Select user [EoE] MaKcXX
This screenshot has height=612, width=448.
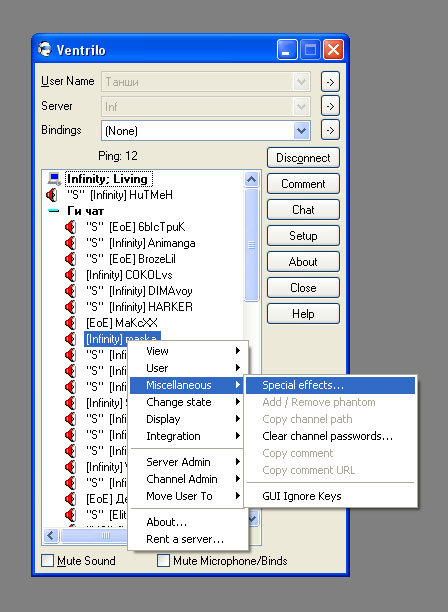point(122,323)
